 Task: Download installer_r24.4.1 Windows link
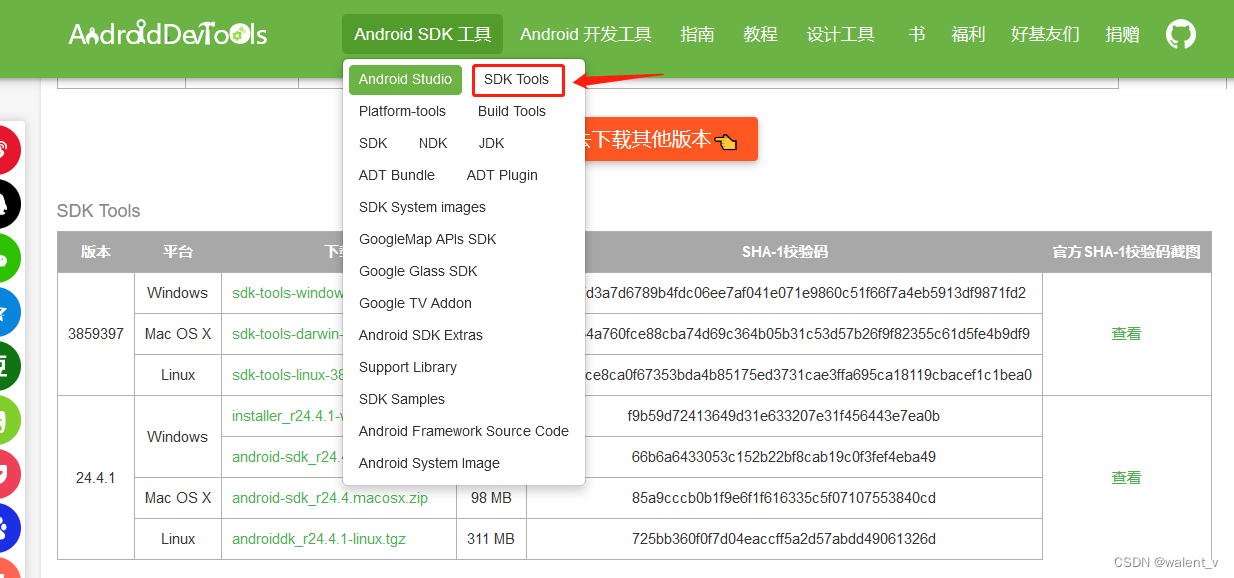pos(288,416)
